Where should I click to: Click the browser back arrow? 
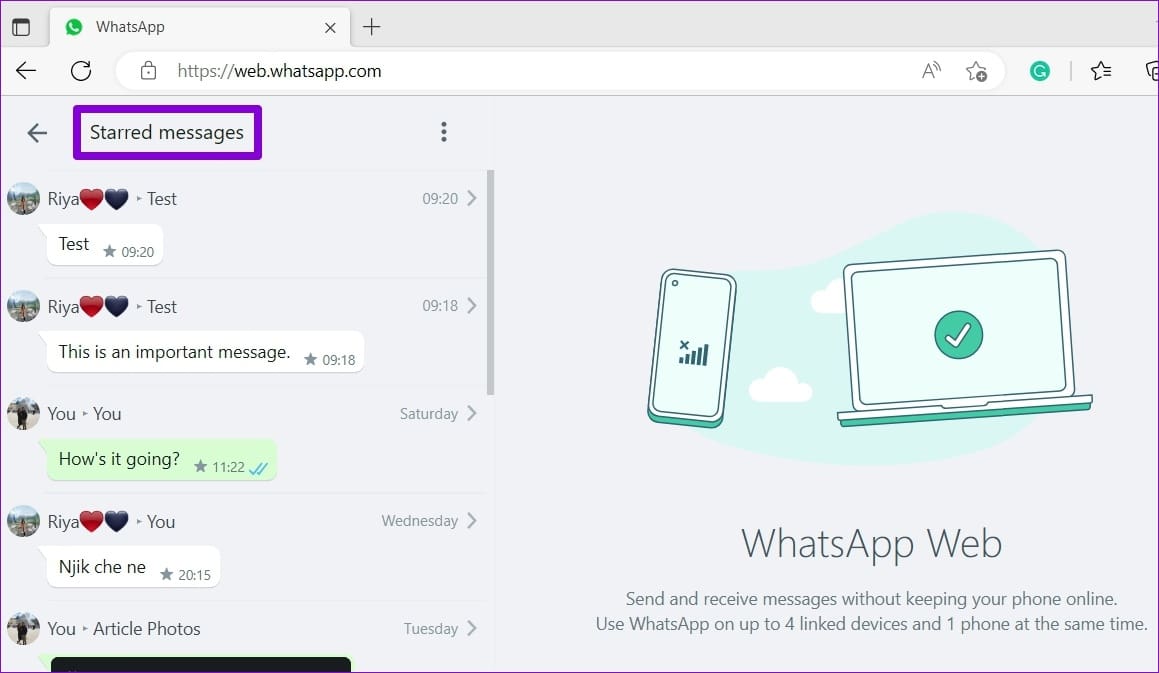point(26,71)
